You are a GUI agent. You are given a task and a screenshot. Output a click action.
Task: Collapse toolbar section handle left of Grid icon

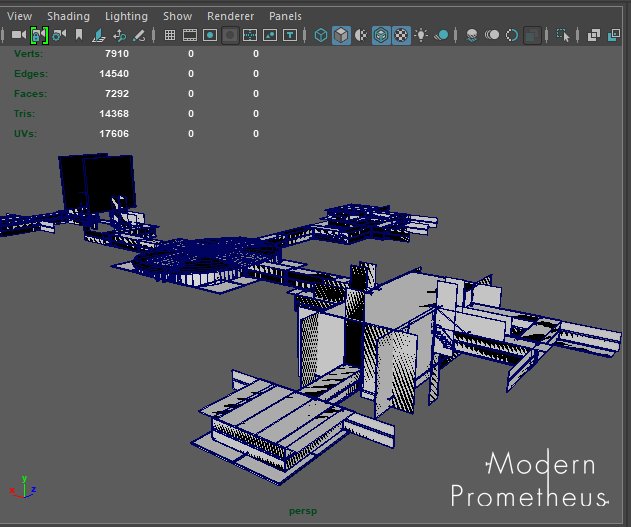[154, 35]
